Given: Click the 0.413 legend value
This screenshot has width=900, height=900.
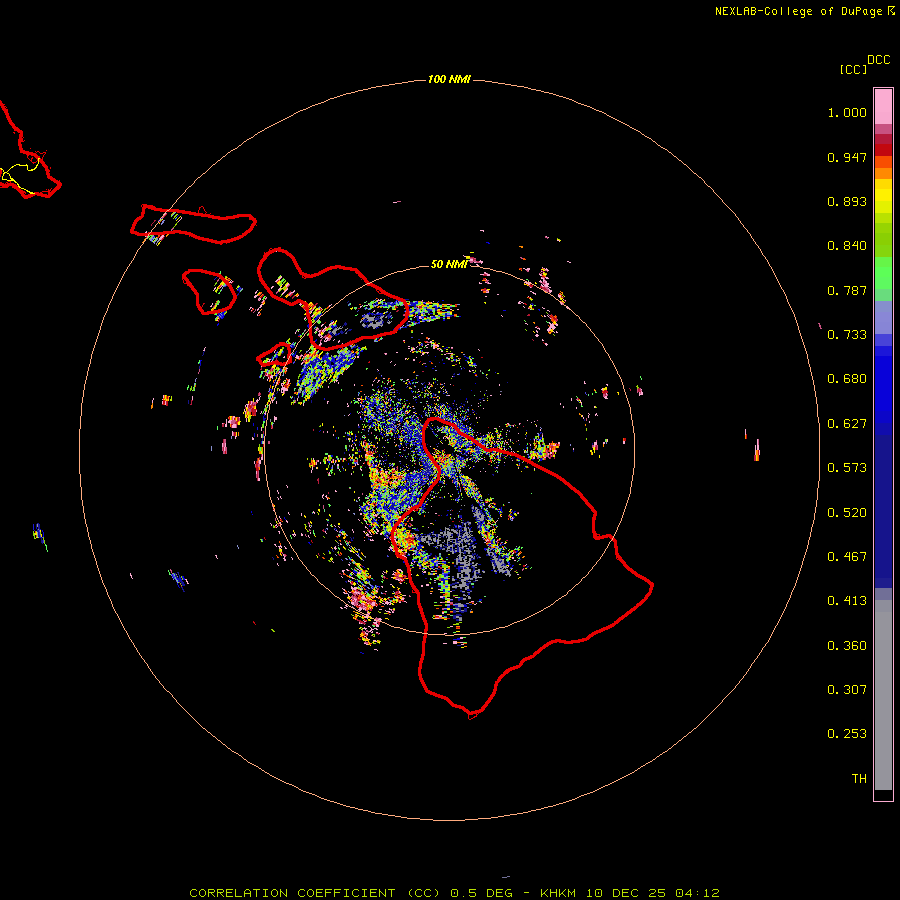Looking at the screenshot, I should pos(846,601).
